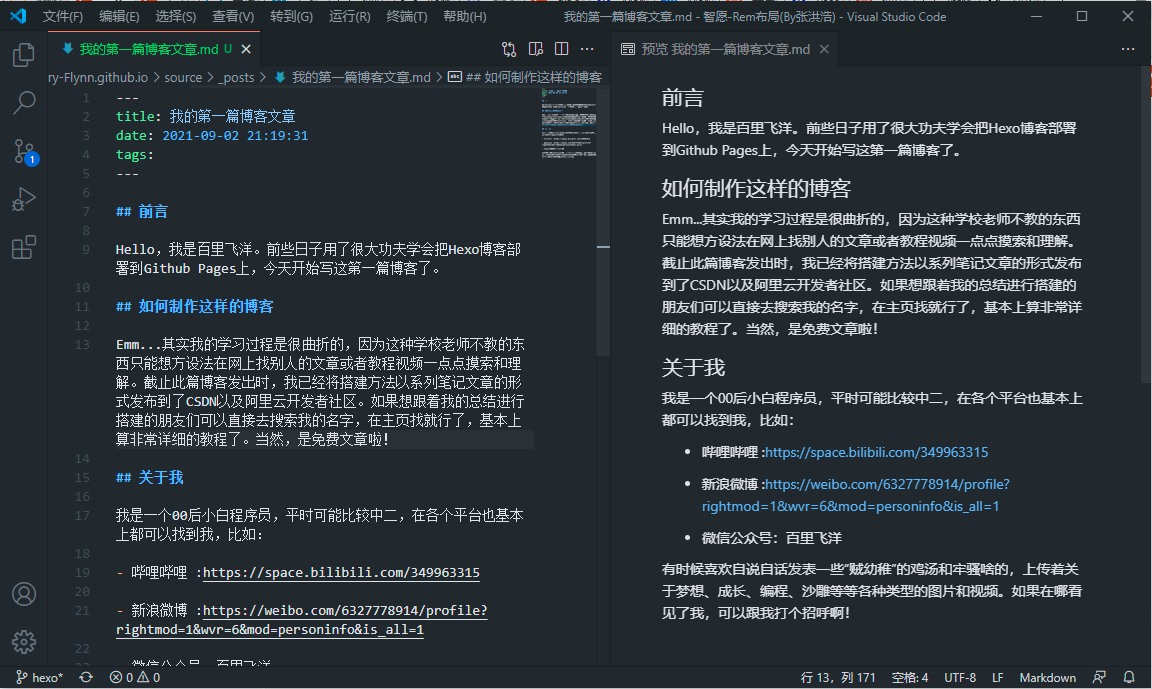Change language mode Markdown
The height and width of the screenshot is (689, 1152).
coord(1047,677)
